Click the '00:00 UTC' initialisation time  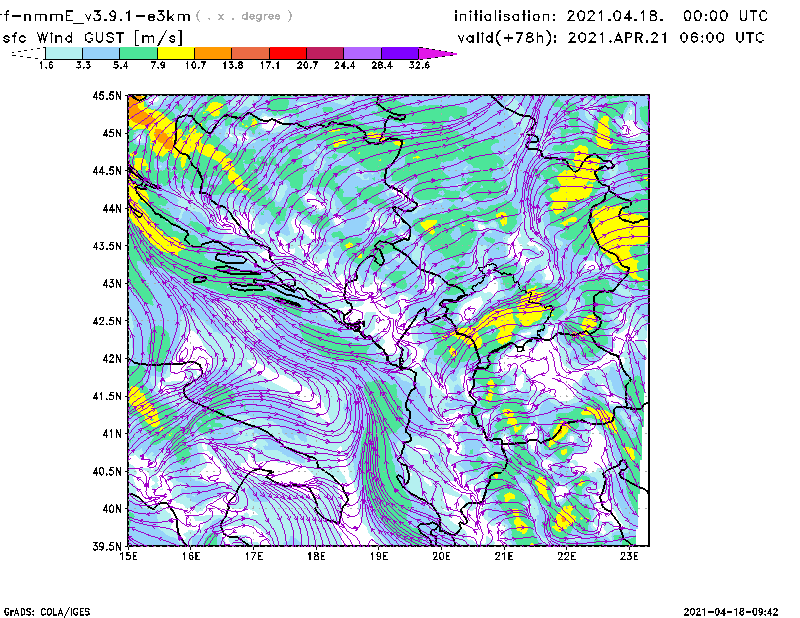coord(725,16)
